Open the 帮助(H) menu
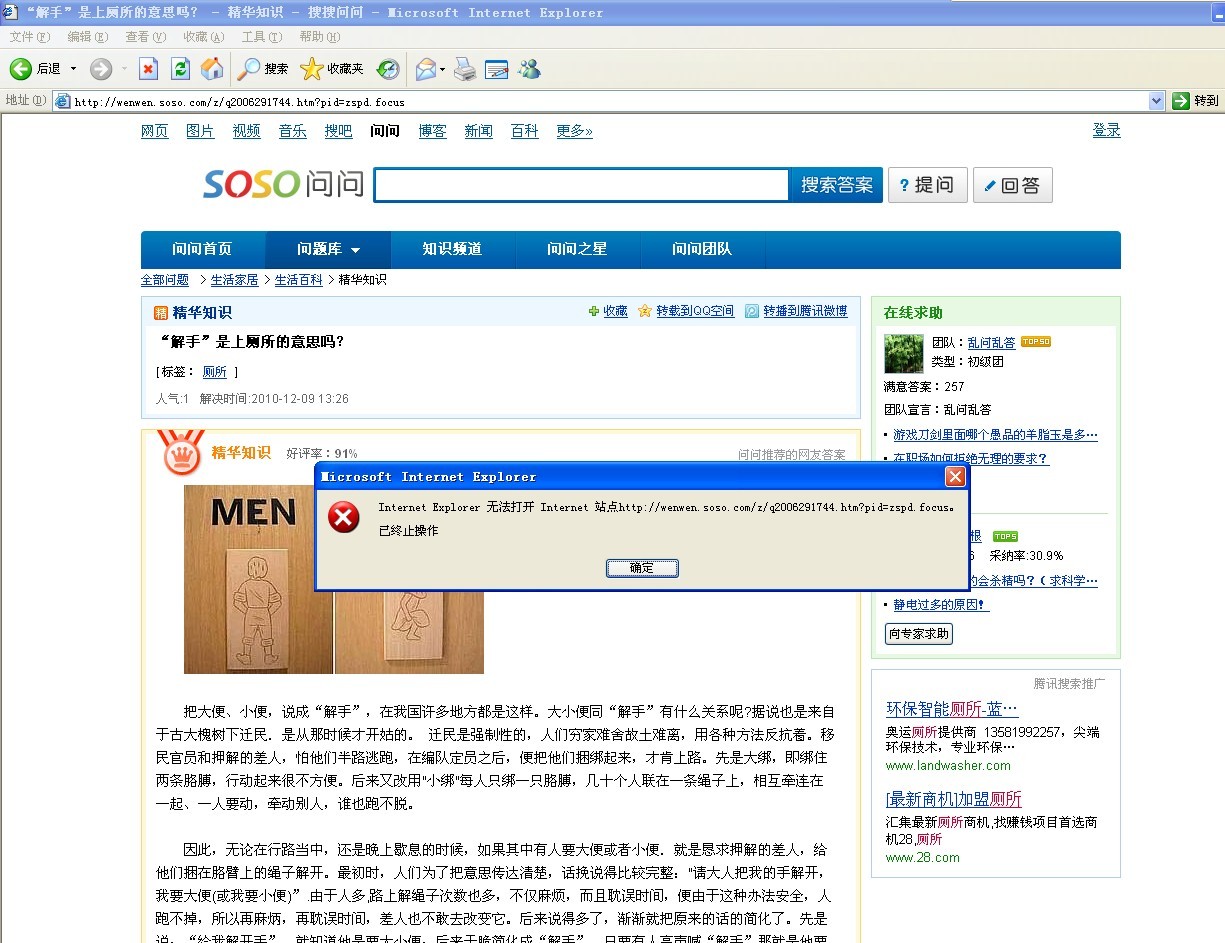The width and height of the screenshot is (1225, 943). click(320, 37)
